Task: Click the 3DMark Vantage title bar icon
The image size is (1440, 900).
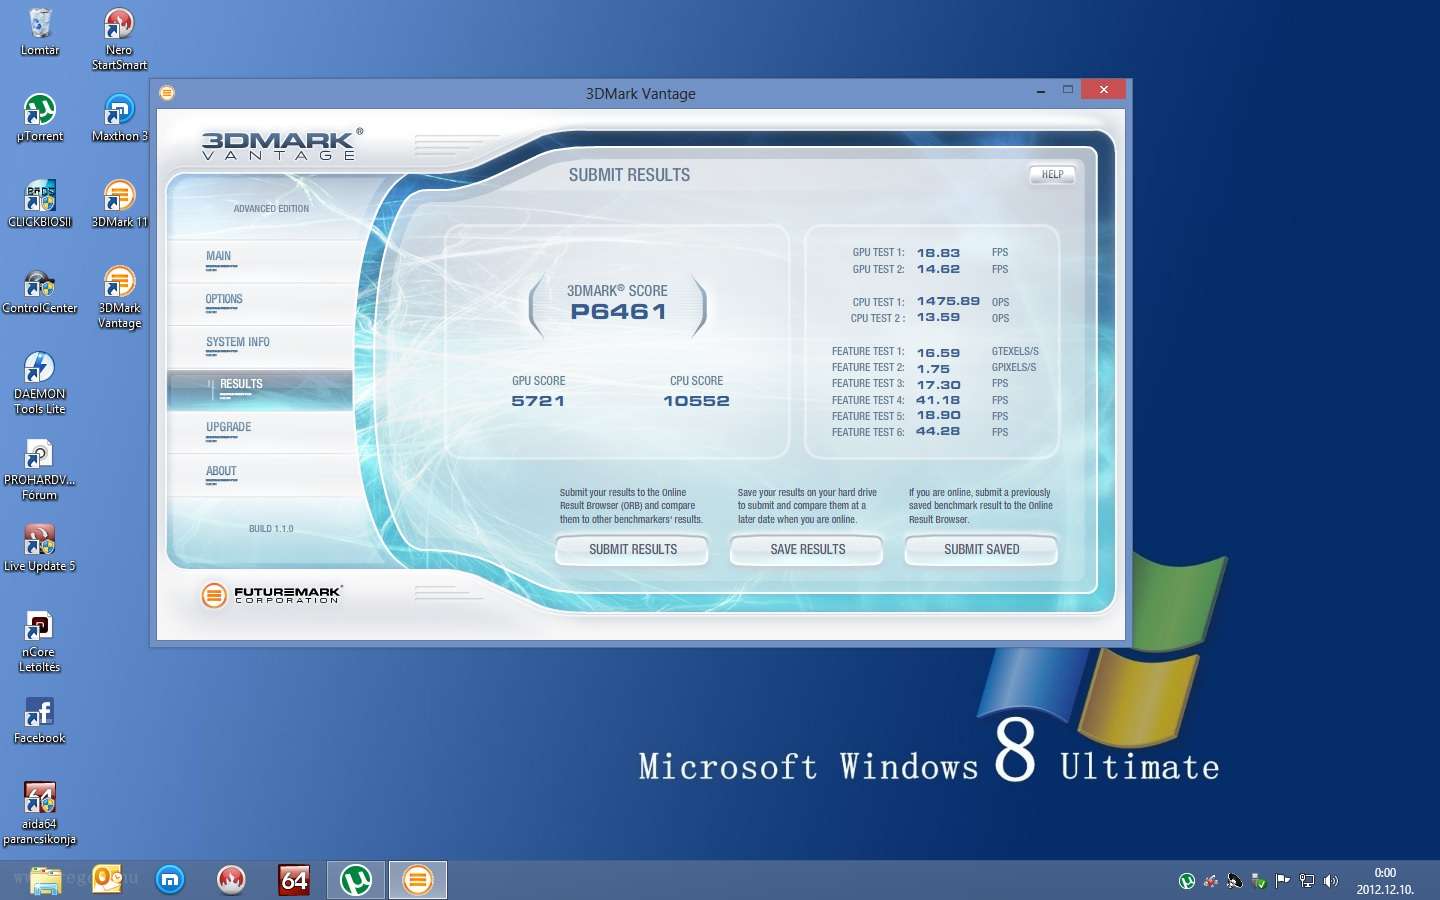Action: click(167, 93)
